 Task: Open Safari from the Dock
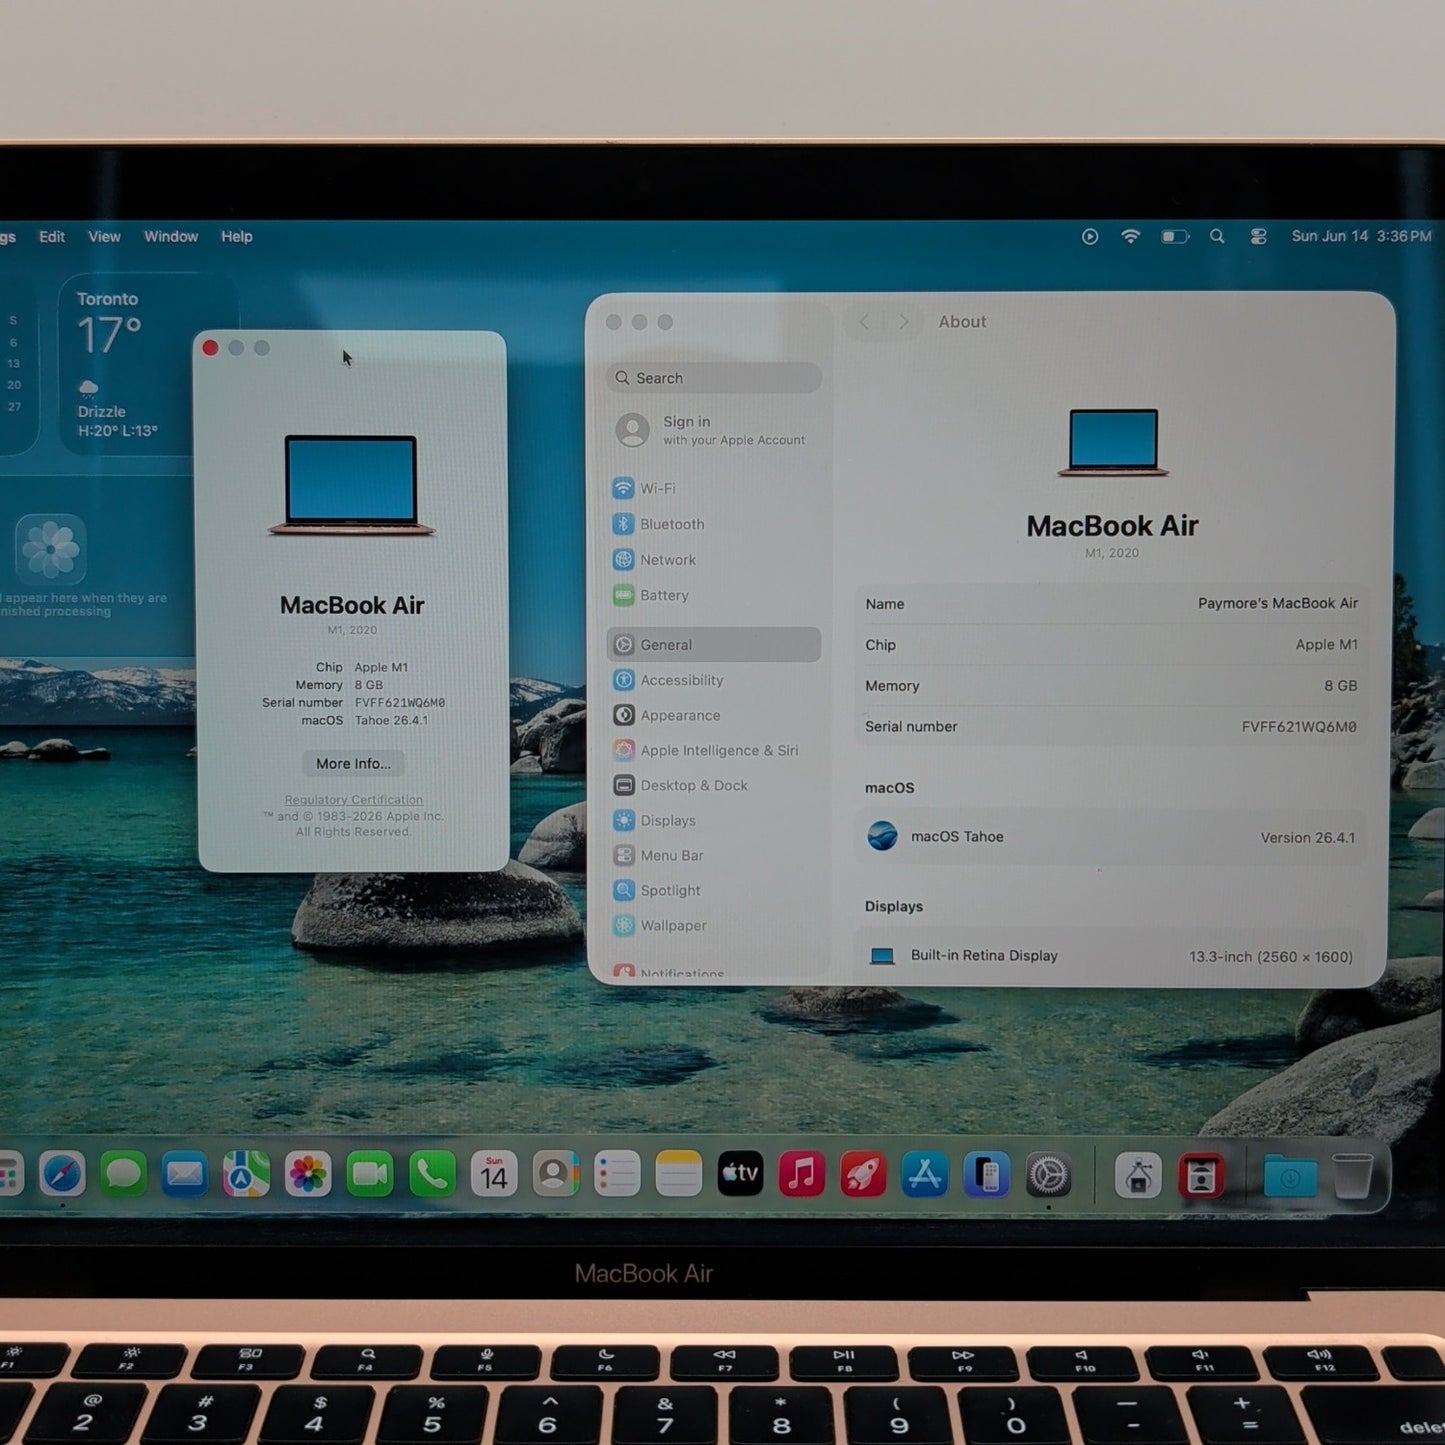pyautogui.click(x=62, y=1174)
